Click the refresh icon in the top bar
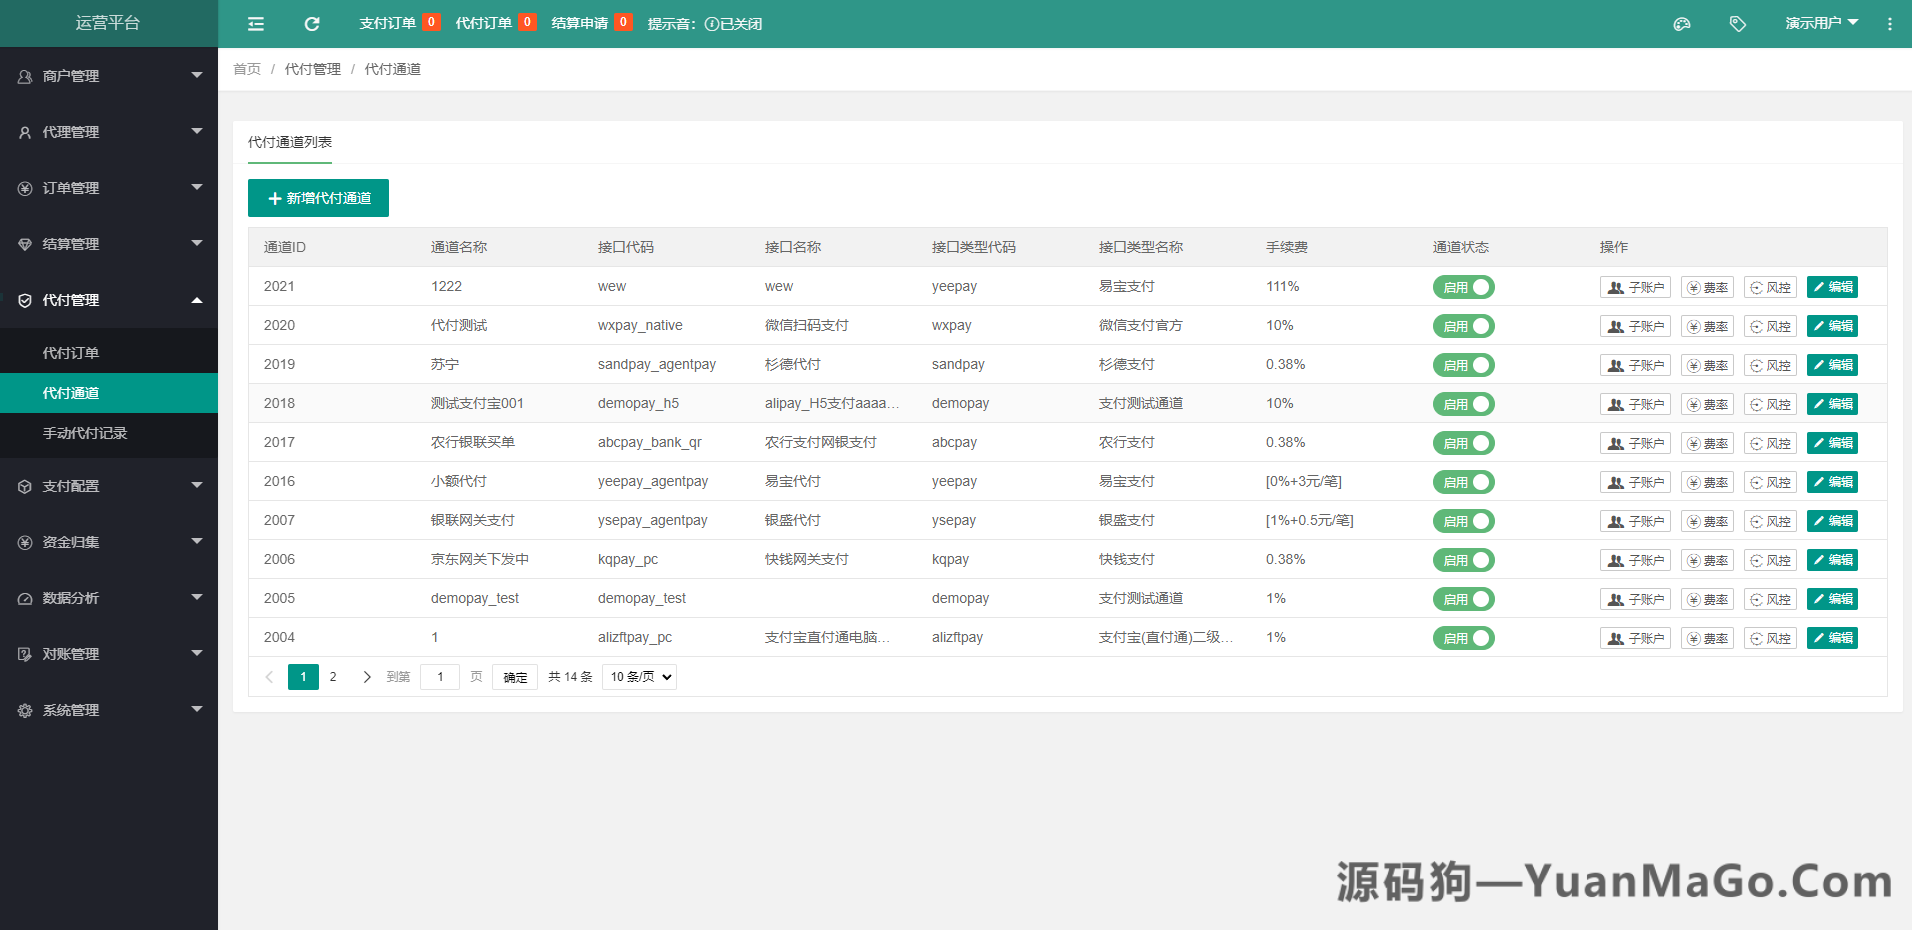1912x930 pixels. (x=311, y=22)
